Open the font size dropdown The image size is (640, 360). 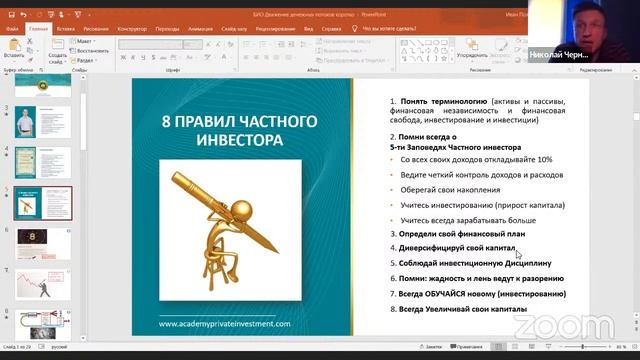[192, 44]
